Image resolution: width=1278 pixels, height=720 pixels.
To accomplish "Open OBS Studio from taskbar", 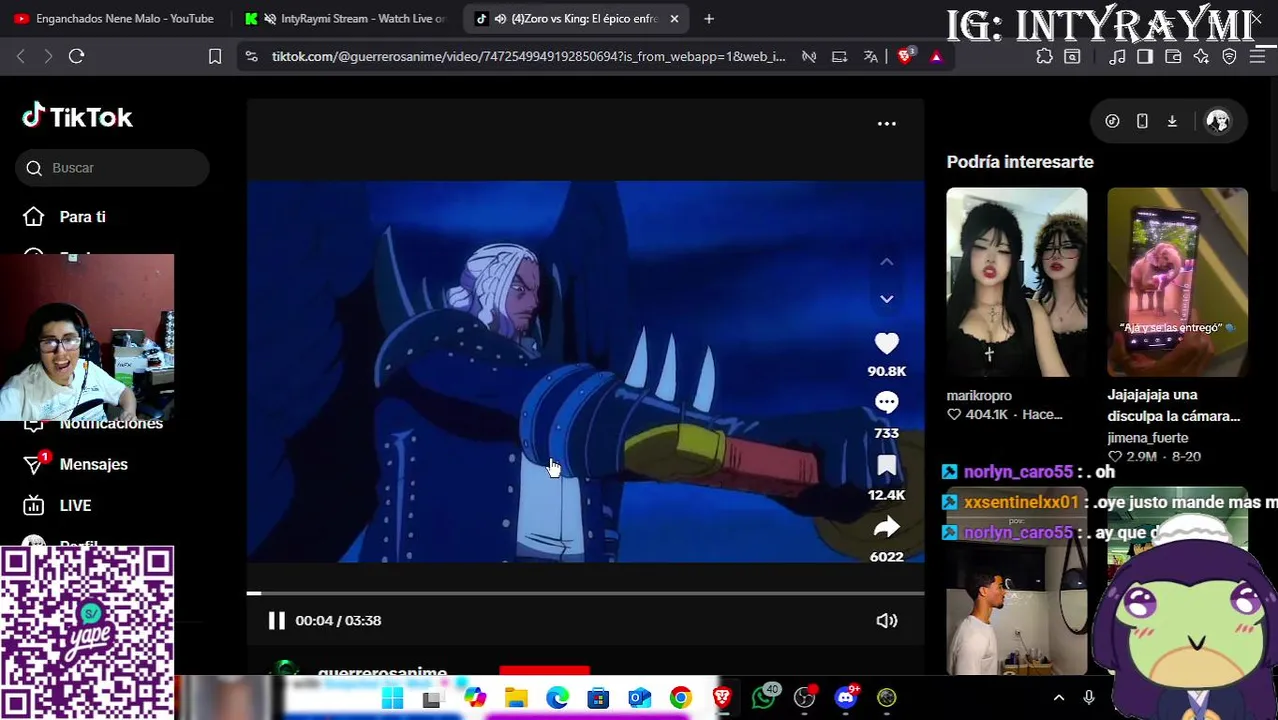I will pyautogui.click(x=804, y=698).
